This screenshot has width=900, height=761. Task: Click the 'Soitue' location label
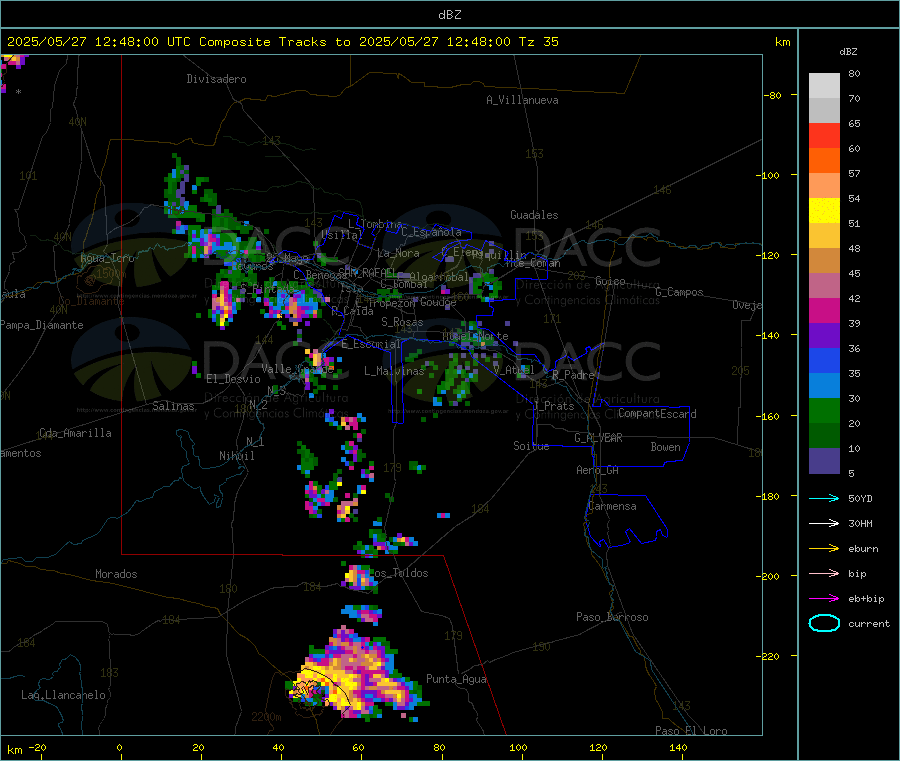point(531,446)
